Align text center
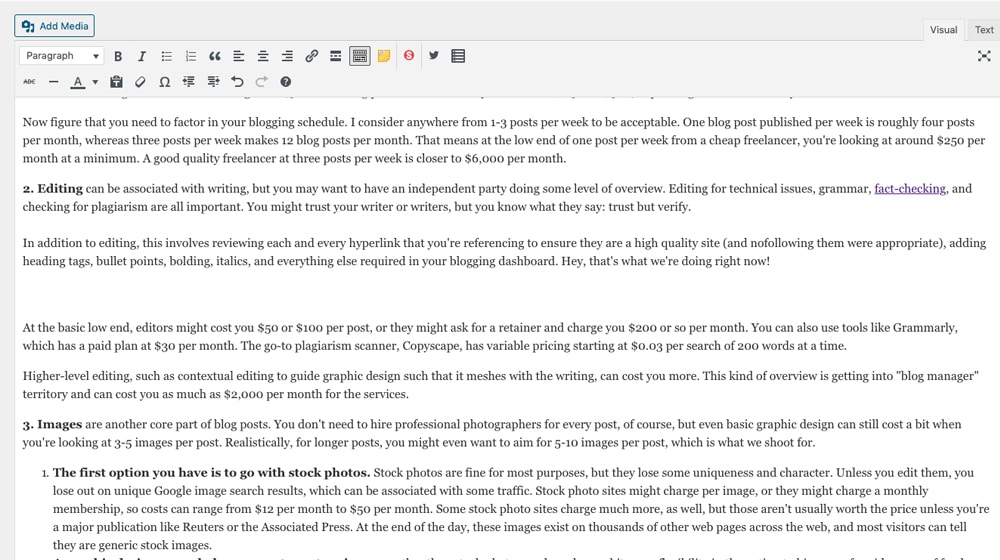Viewport: 1000px width, 560px height. pos(263,56)
